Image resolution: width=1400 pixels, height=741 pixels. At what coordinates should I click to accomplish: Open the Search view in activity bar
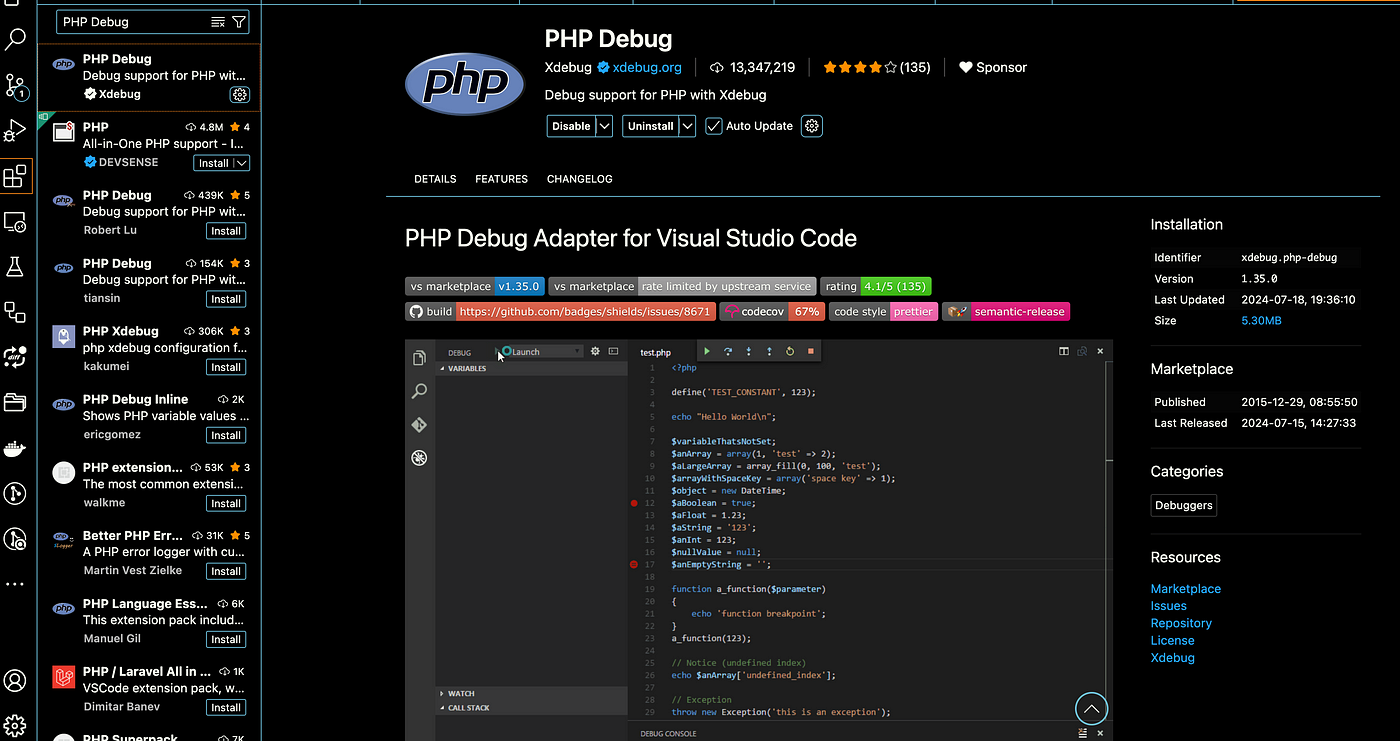pos(15,40)
